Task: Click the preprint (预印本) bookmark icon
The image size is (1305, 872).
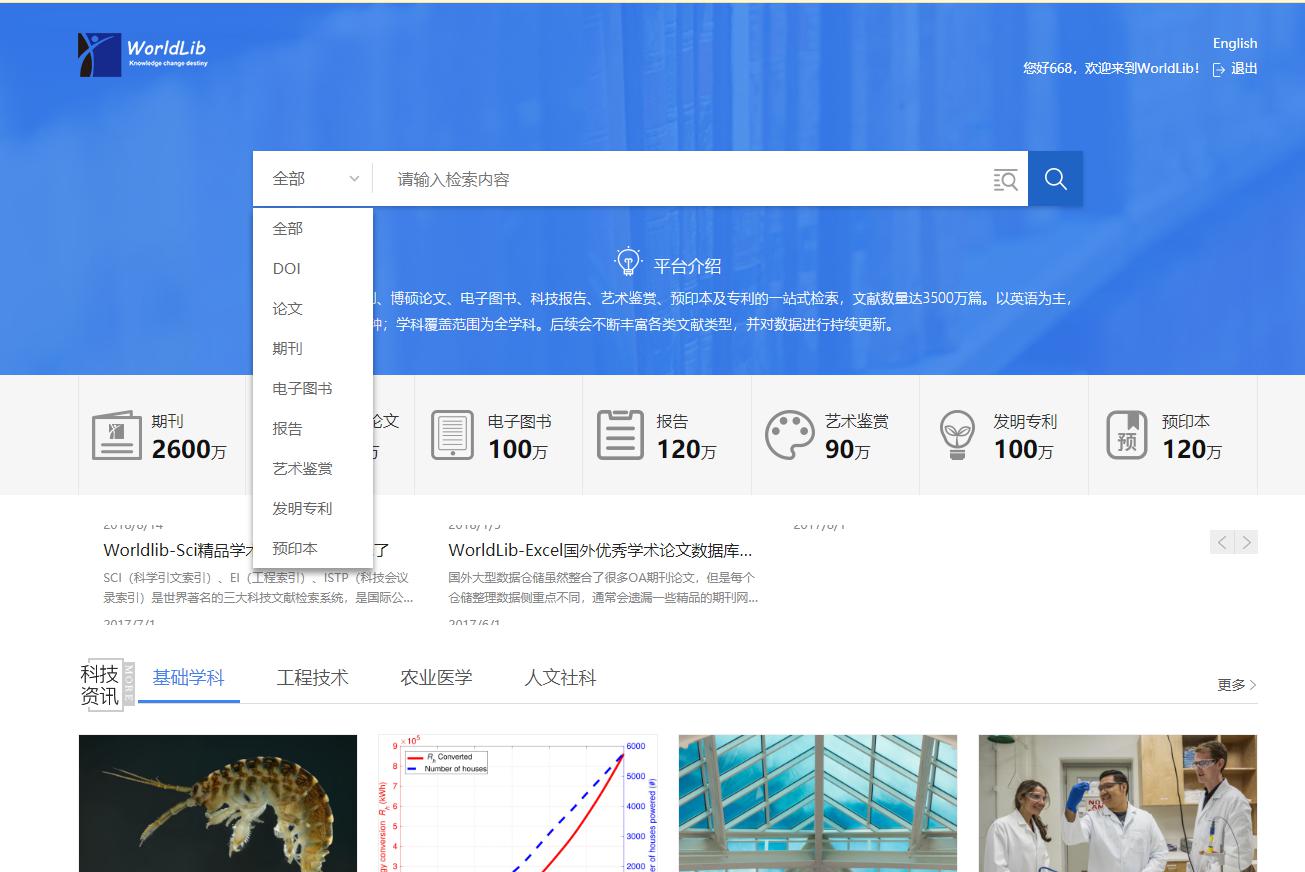Action: coord(1126,435)
